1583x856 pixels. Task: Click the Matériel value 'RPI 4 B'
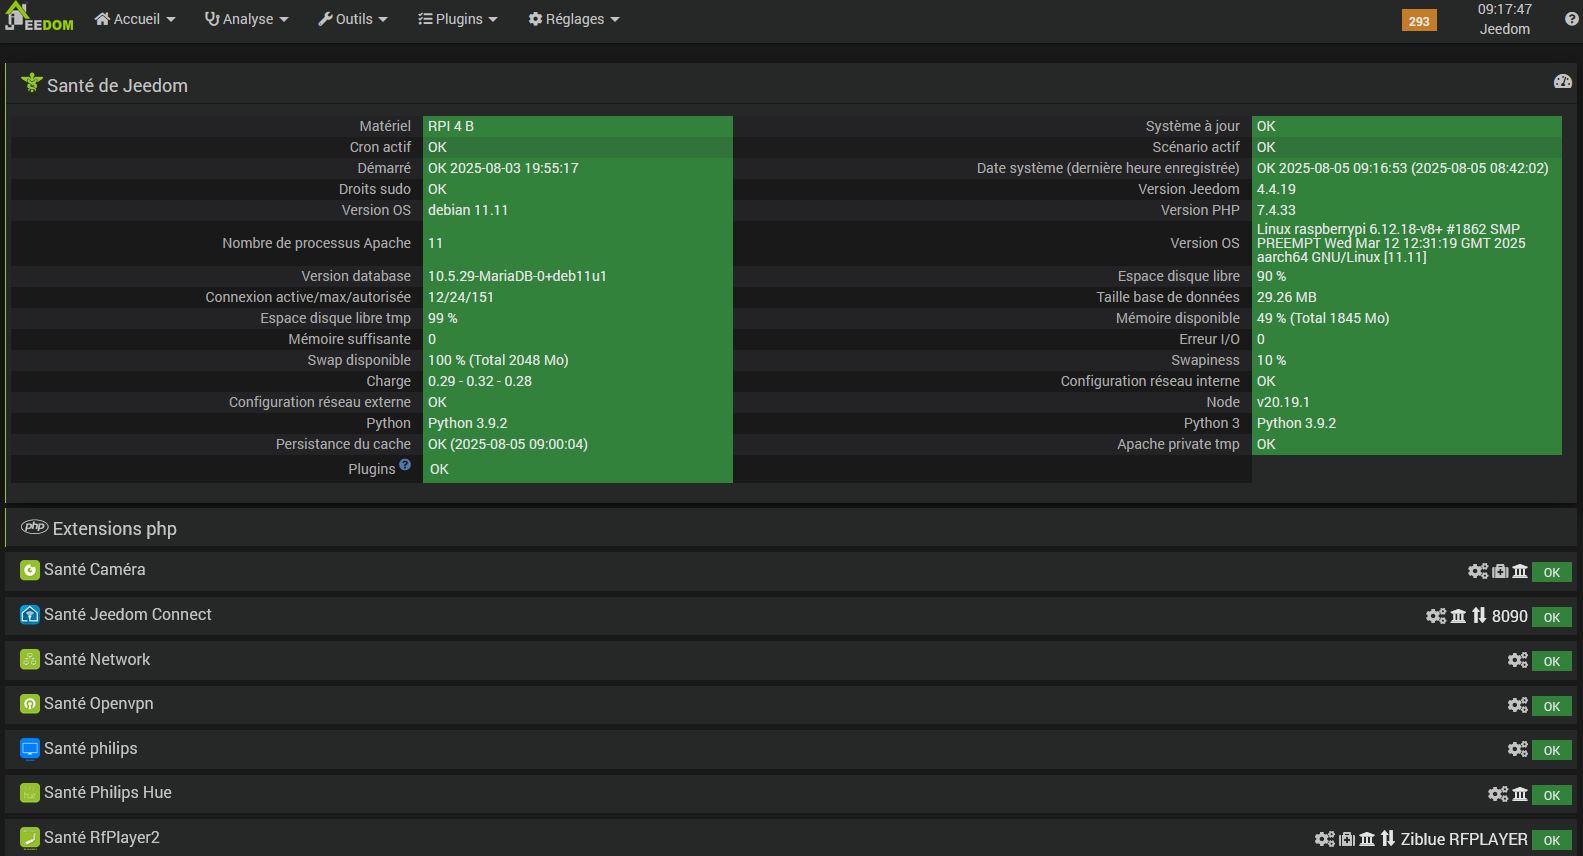451,126
